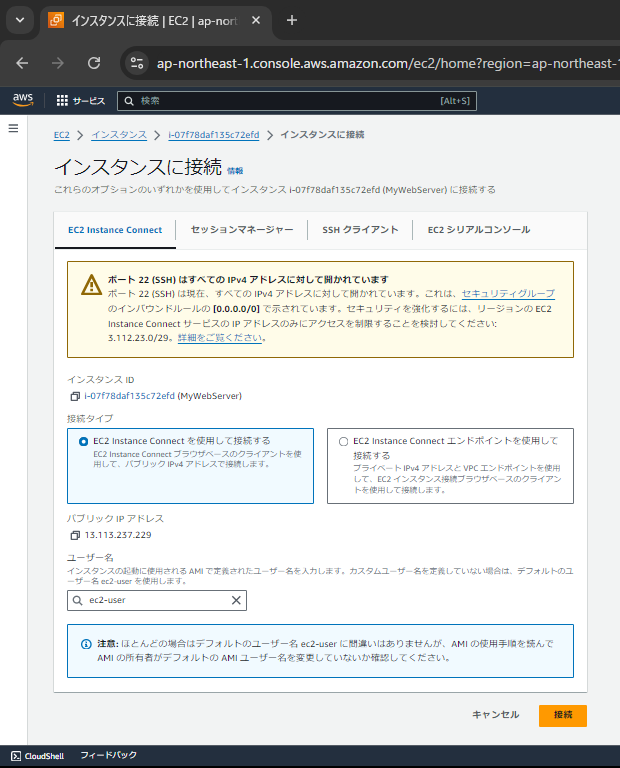Click the キャンセル button
620x768 pixels.
(496, 715)
